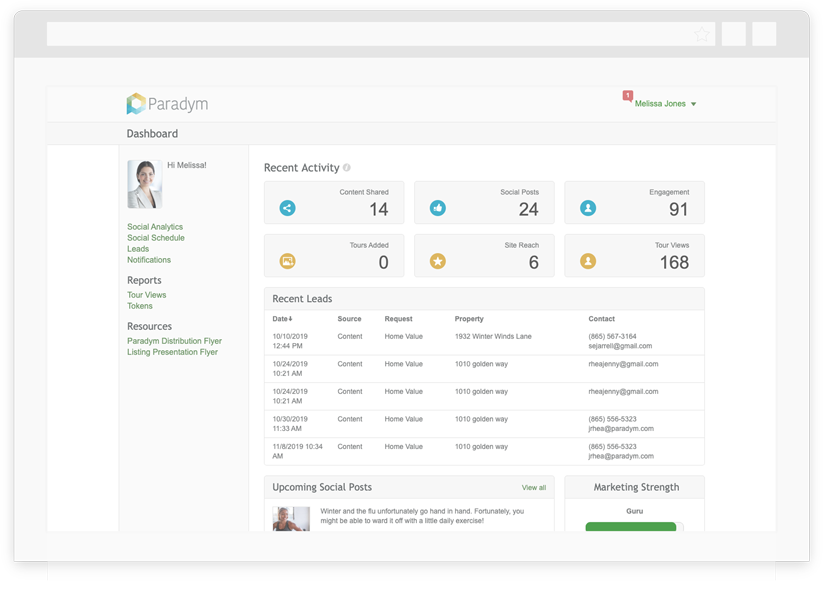Click the browser address bar

click(x=381, y=34)
